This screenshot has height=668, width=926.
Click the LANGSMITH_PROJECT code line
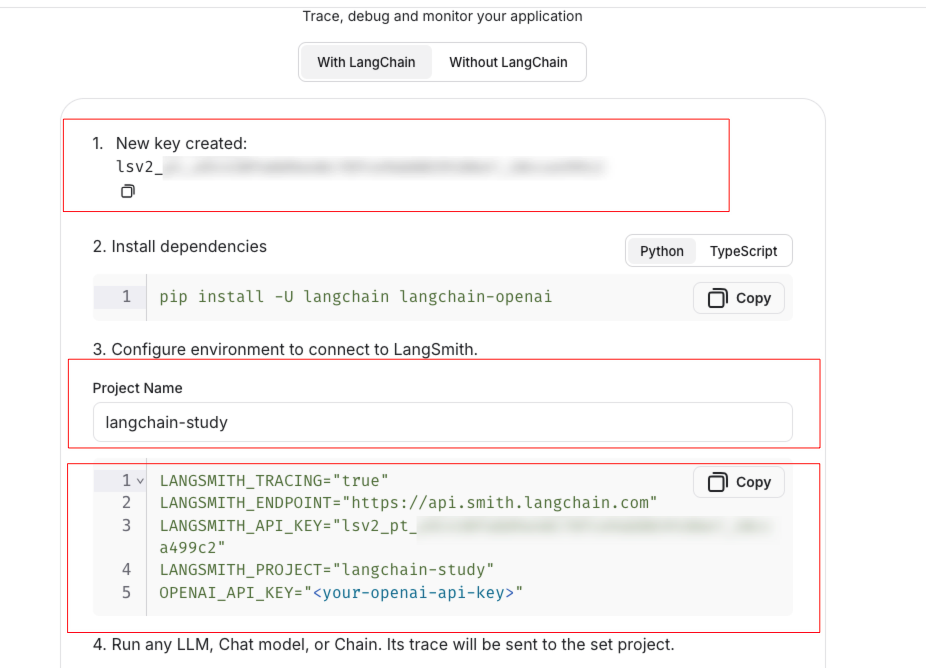(326, 570)
